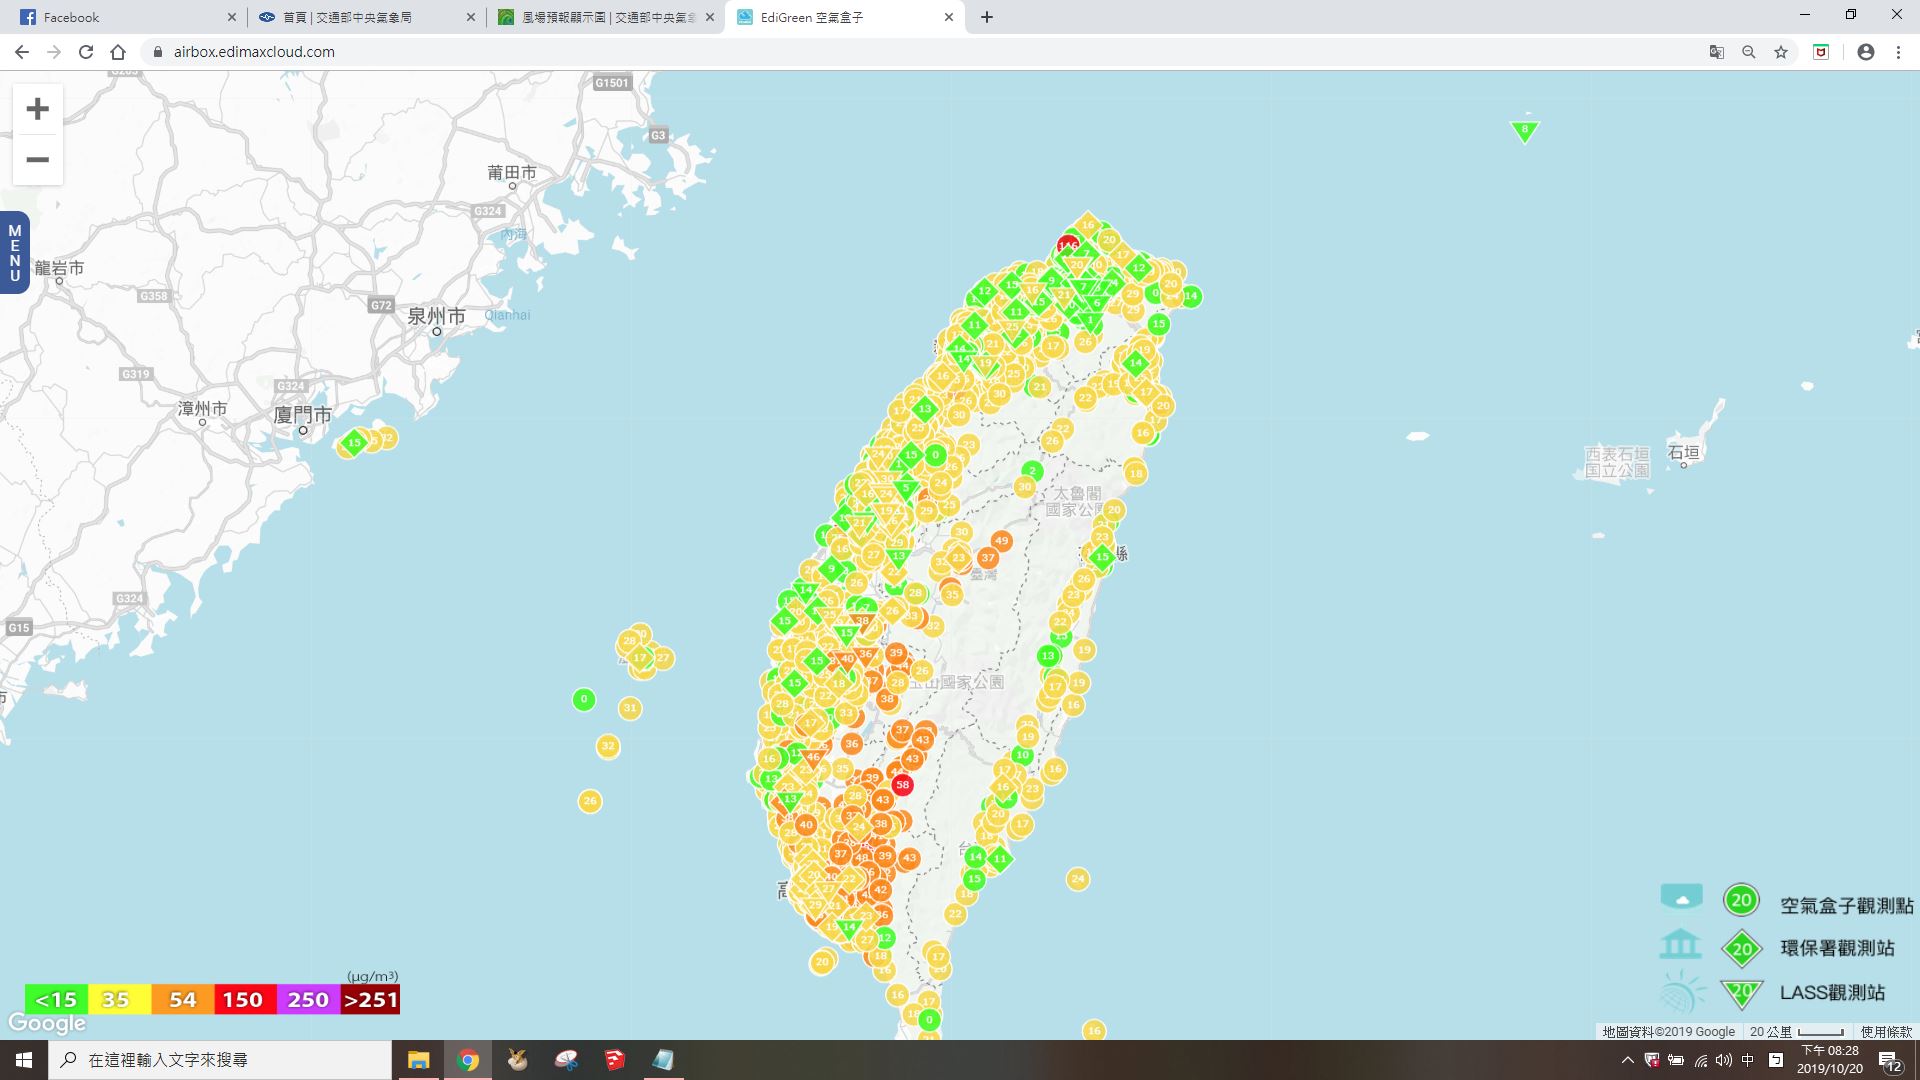Viewport: 1920px width, 1080px height.
Task: Open the clock showing 下午 08:28
Action: coord(1830,1060)
